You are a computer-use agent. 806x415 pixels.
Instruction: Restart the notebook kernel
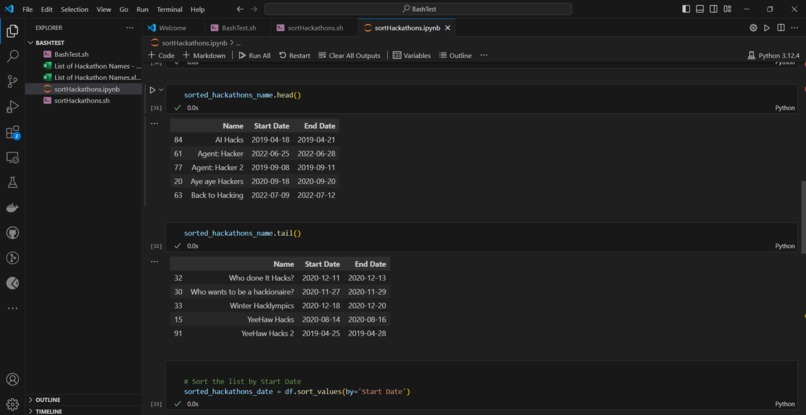click(295, 55)
